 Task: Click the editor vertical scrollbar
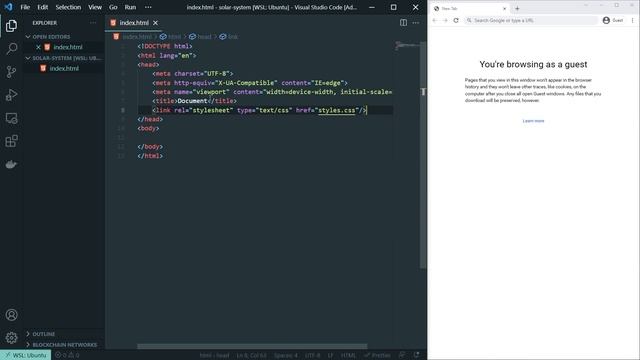[x=423, y=155]
